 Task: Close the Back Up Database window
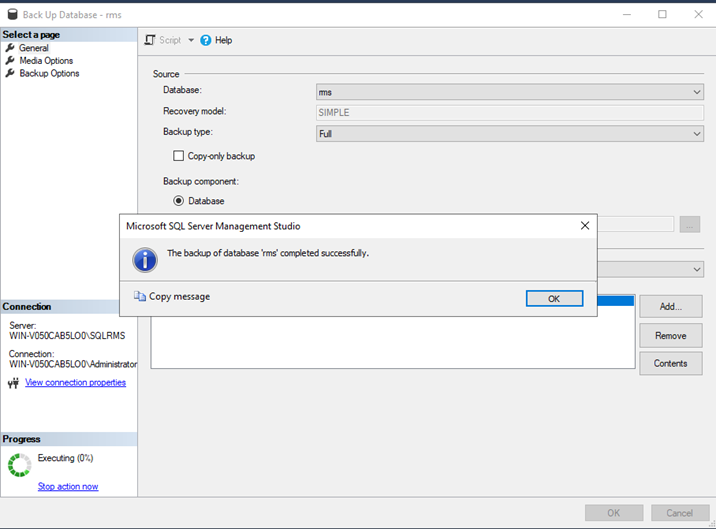pyautogui.click(x=698, y=14)
